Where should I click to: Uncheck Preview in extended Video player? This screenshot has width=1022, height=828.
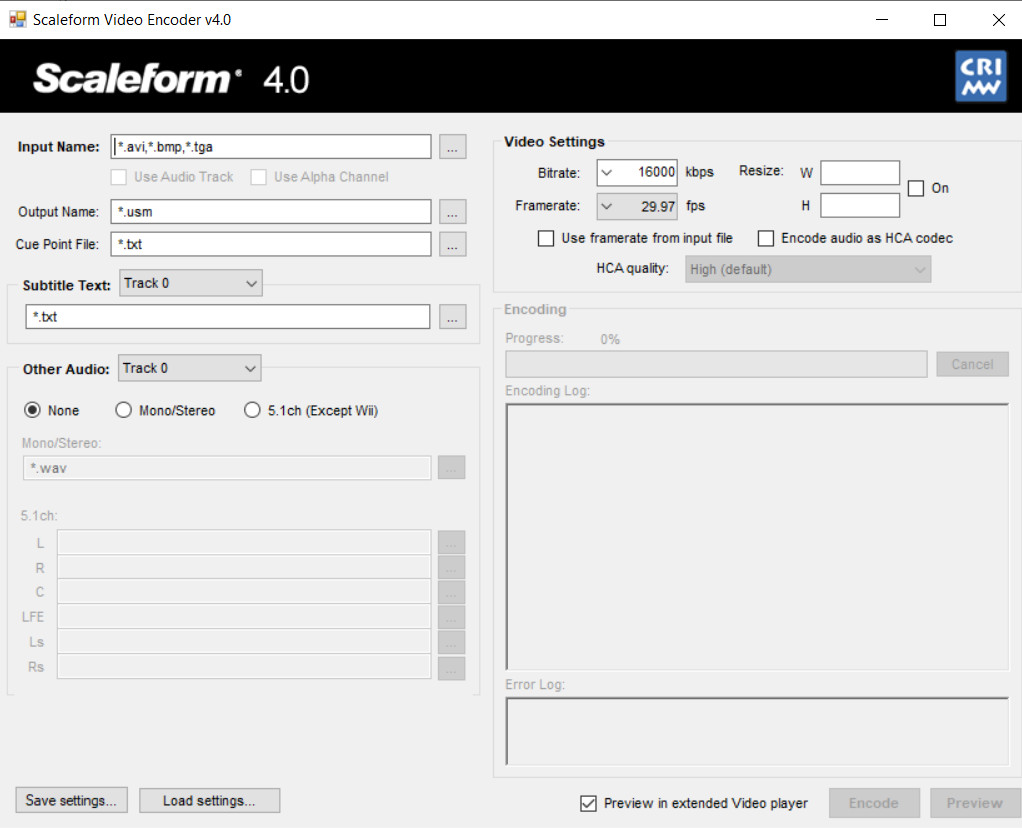click(x=588, y=804)
